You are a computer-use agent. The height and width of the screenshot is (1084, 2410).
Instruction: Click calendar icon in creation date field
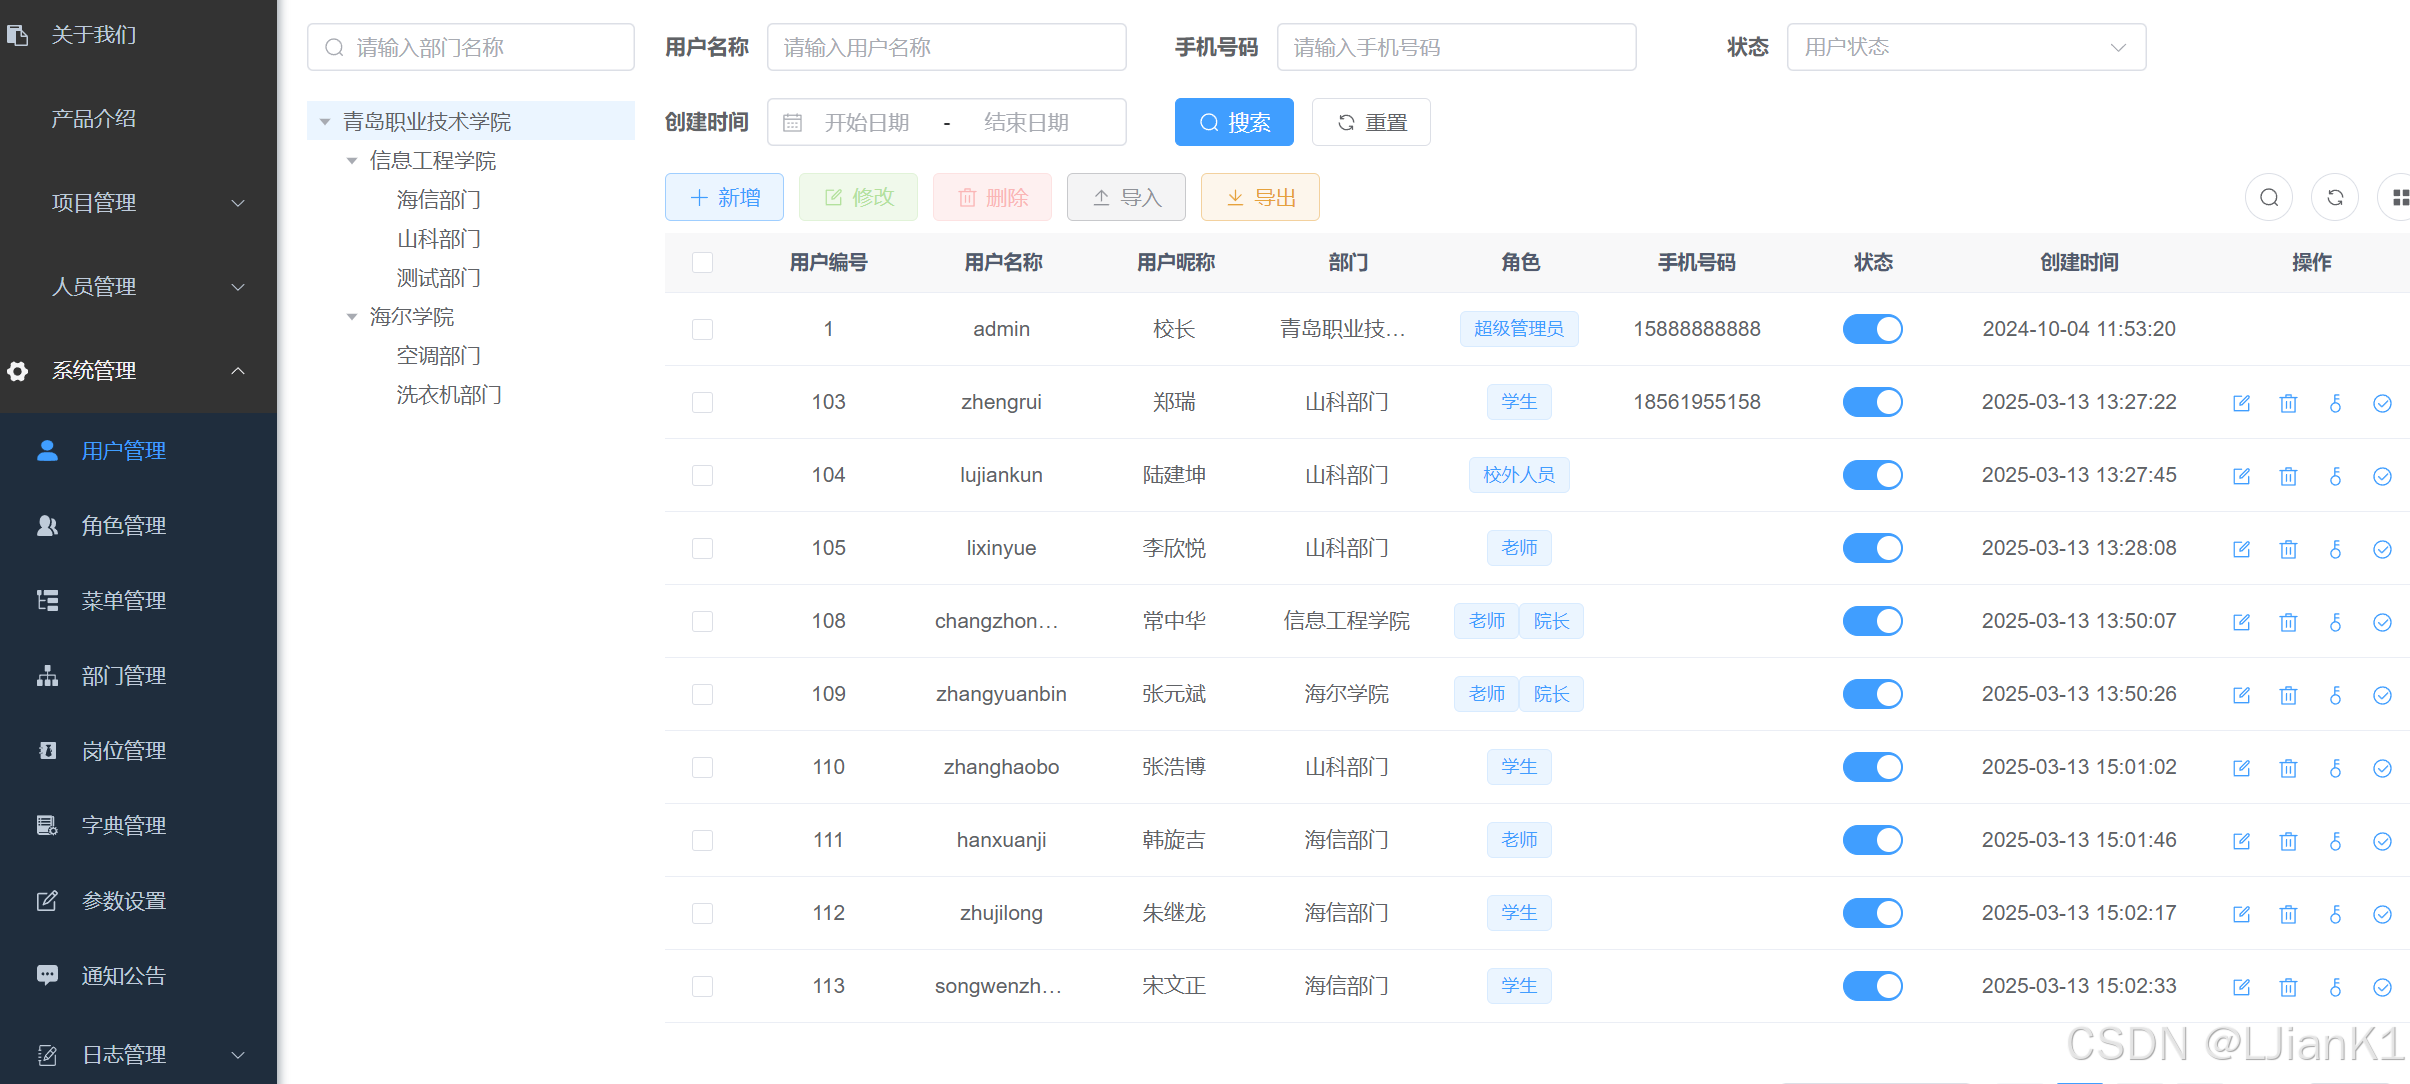(793, 123)
